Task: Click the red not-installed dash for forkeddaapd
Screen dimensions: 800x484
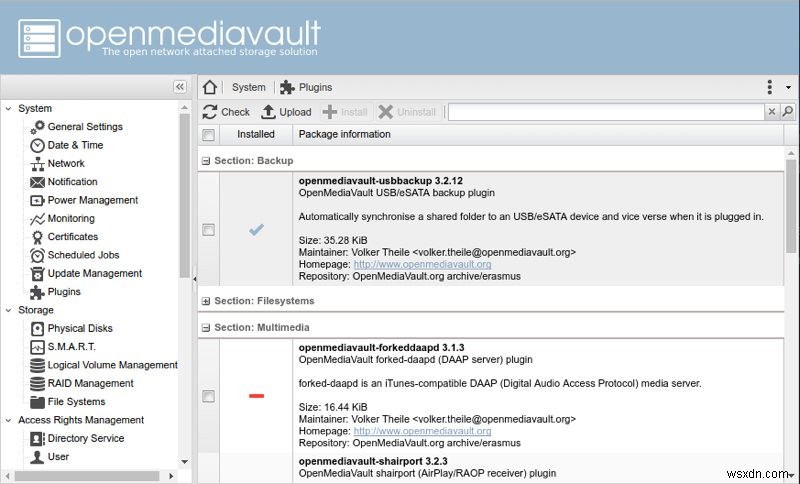Action: tap(256, 396)
